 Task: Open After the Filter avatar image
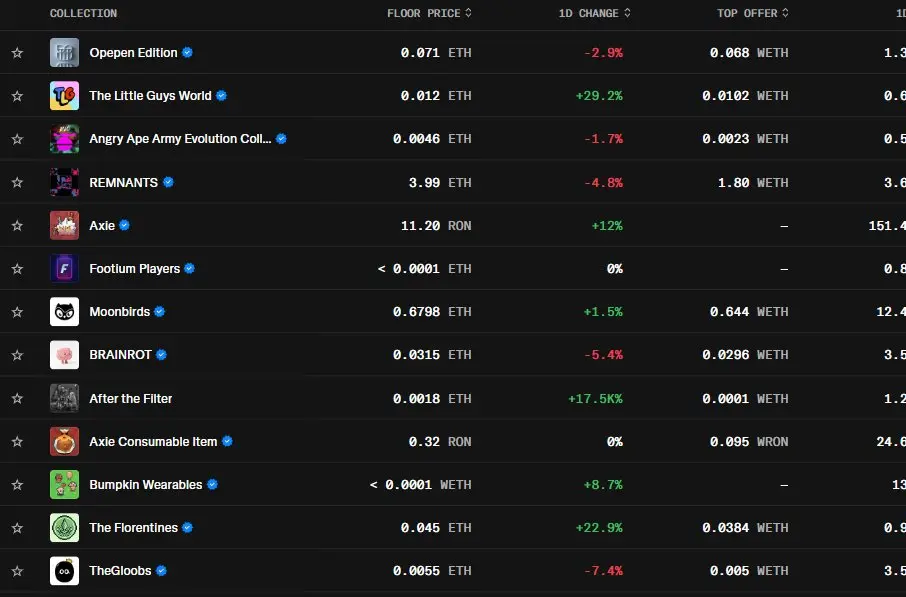click(x=64, y=398)
